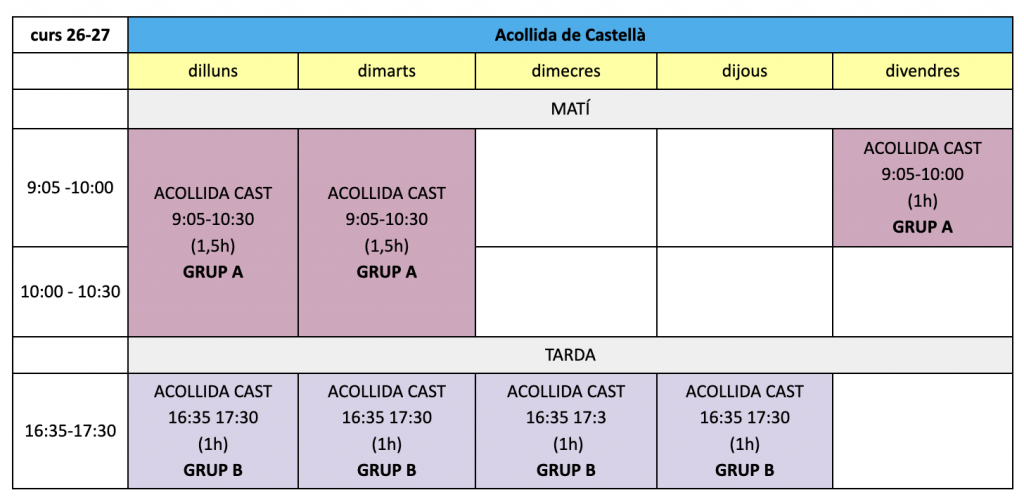Select the dilluns column header

214,71
